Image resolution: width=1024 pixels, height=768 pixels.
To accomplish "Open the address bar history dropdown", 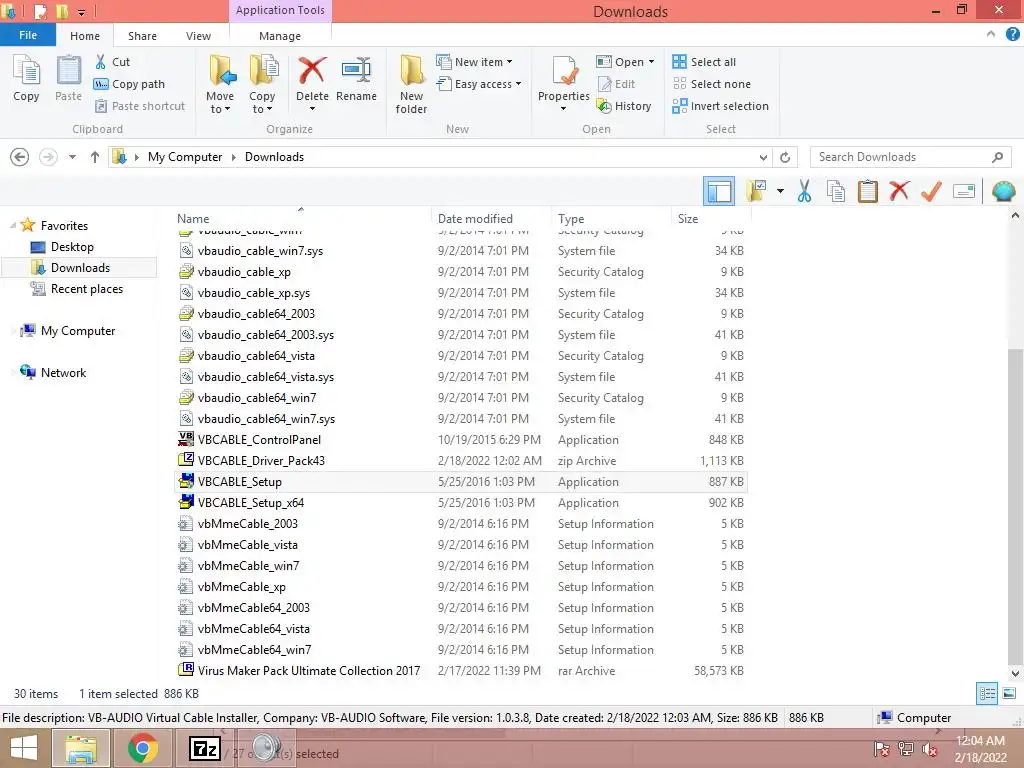I will 763,157.
